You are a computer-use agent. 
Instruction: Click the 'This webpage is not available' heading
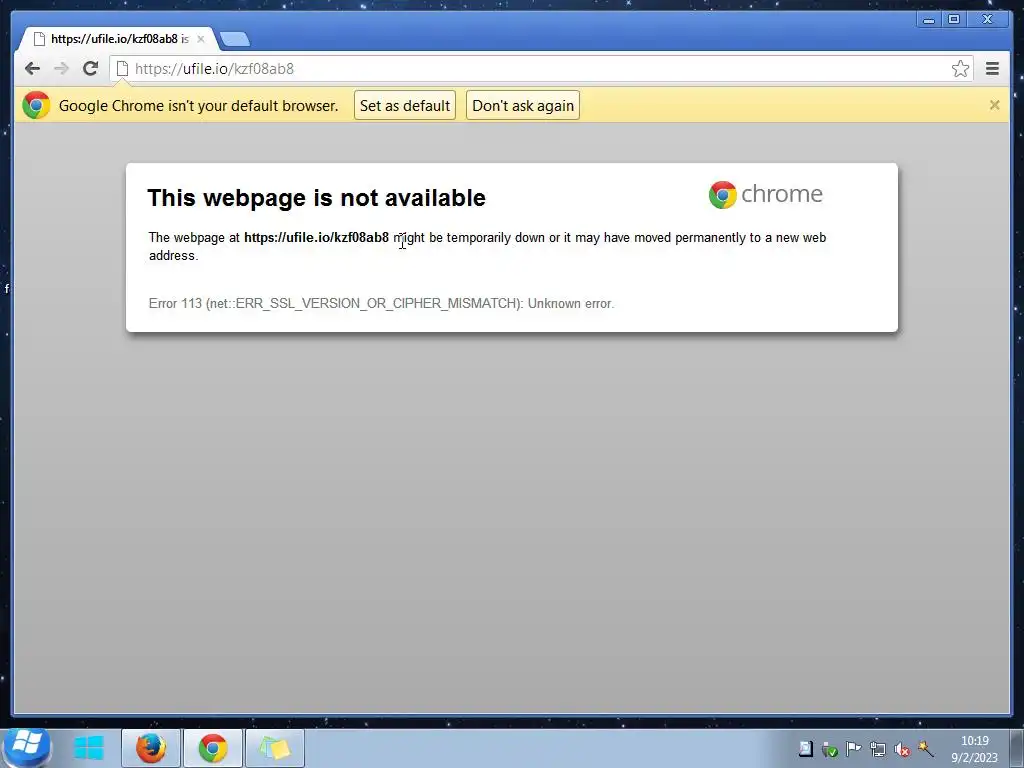pyautogui.click(x=317, y=198)
